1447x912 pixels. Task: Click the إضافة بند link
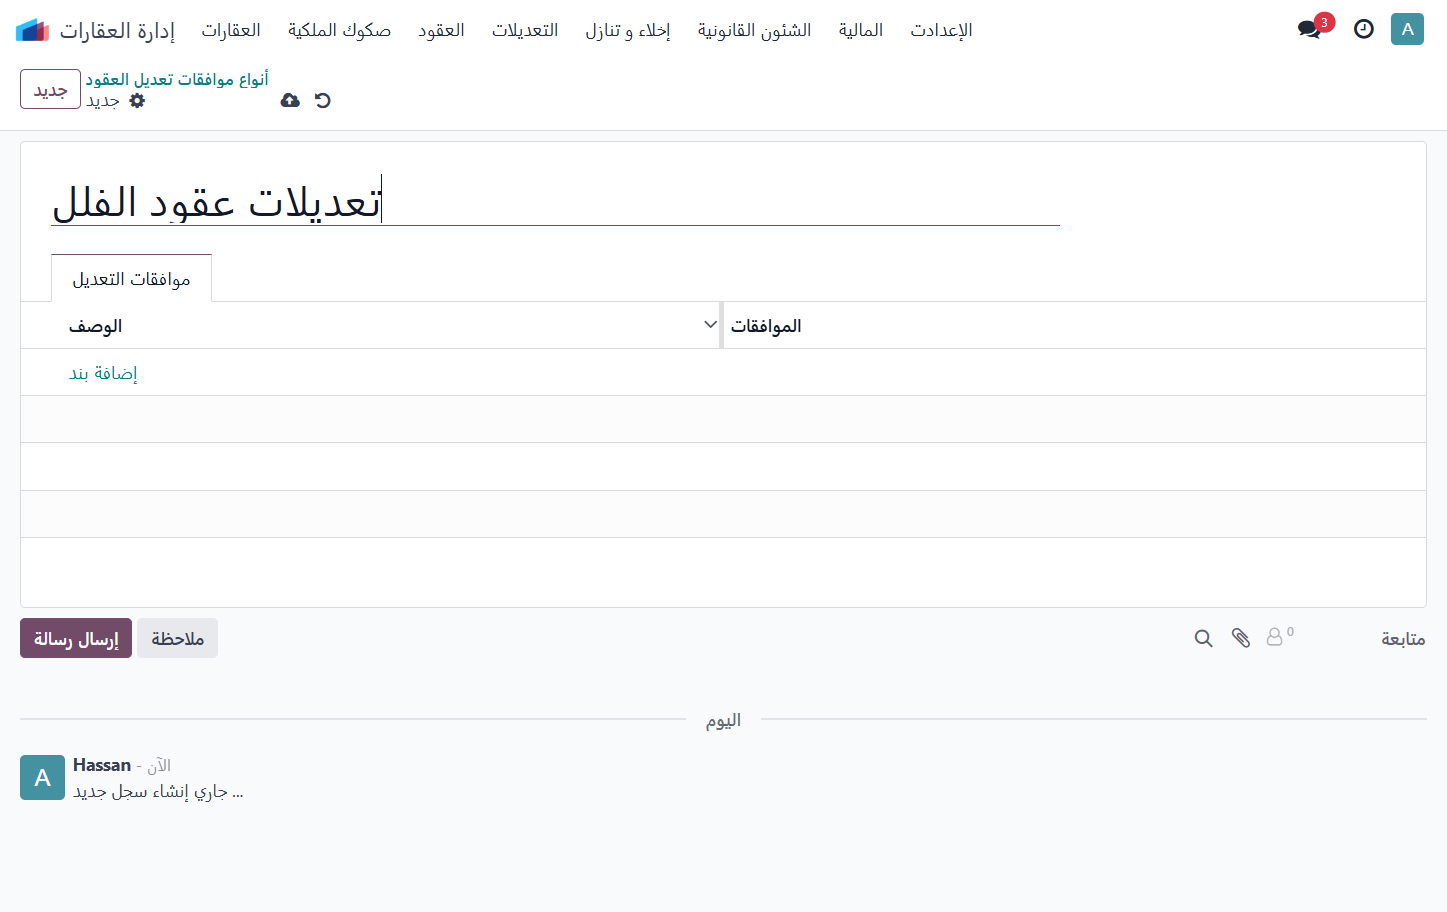[x=103, y=373]
